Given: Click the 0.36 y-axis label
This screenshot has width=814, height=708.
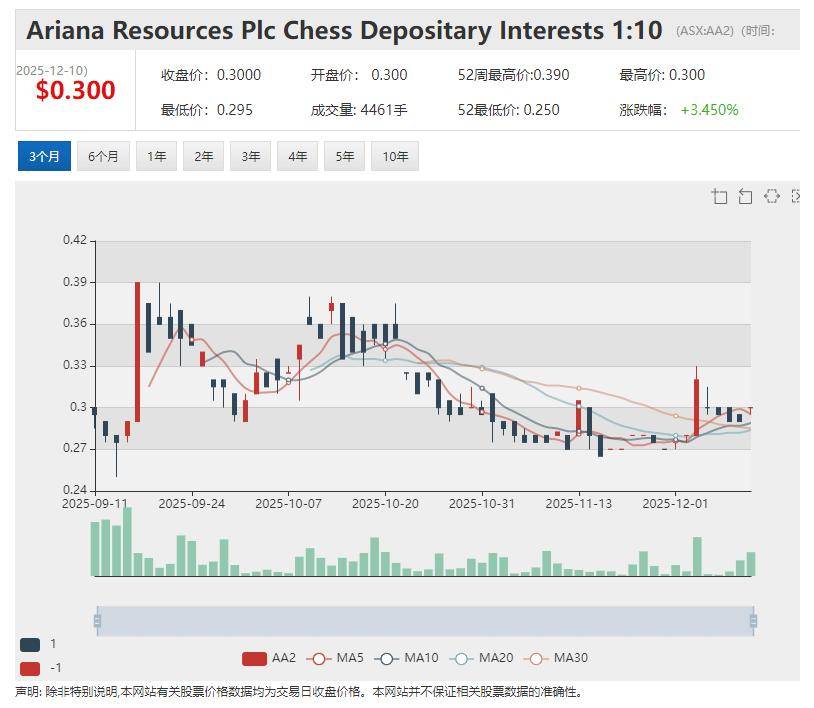Looking at the screenshot, I should 75,323.
